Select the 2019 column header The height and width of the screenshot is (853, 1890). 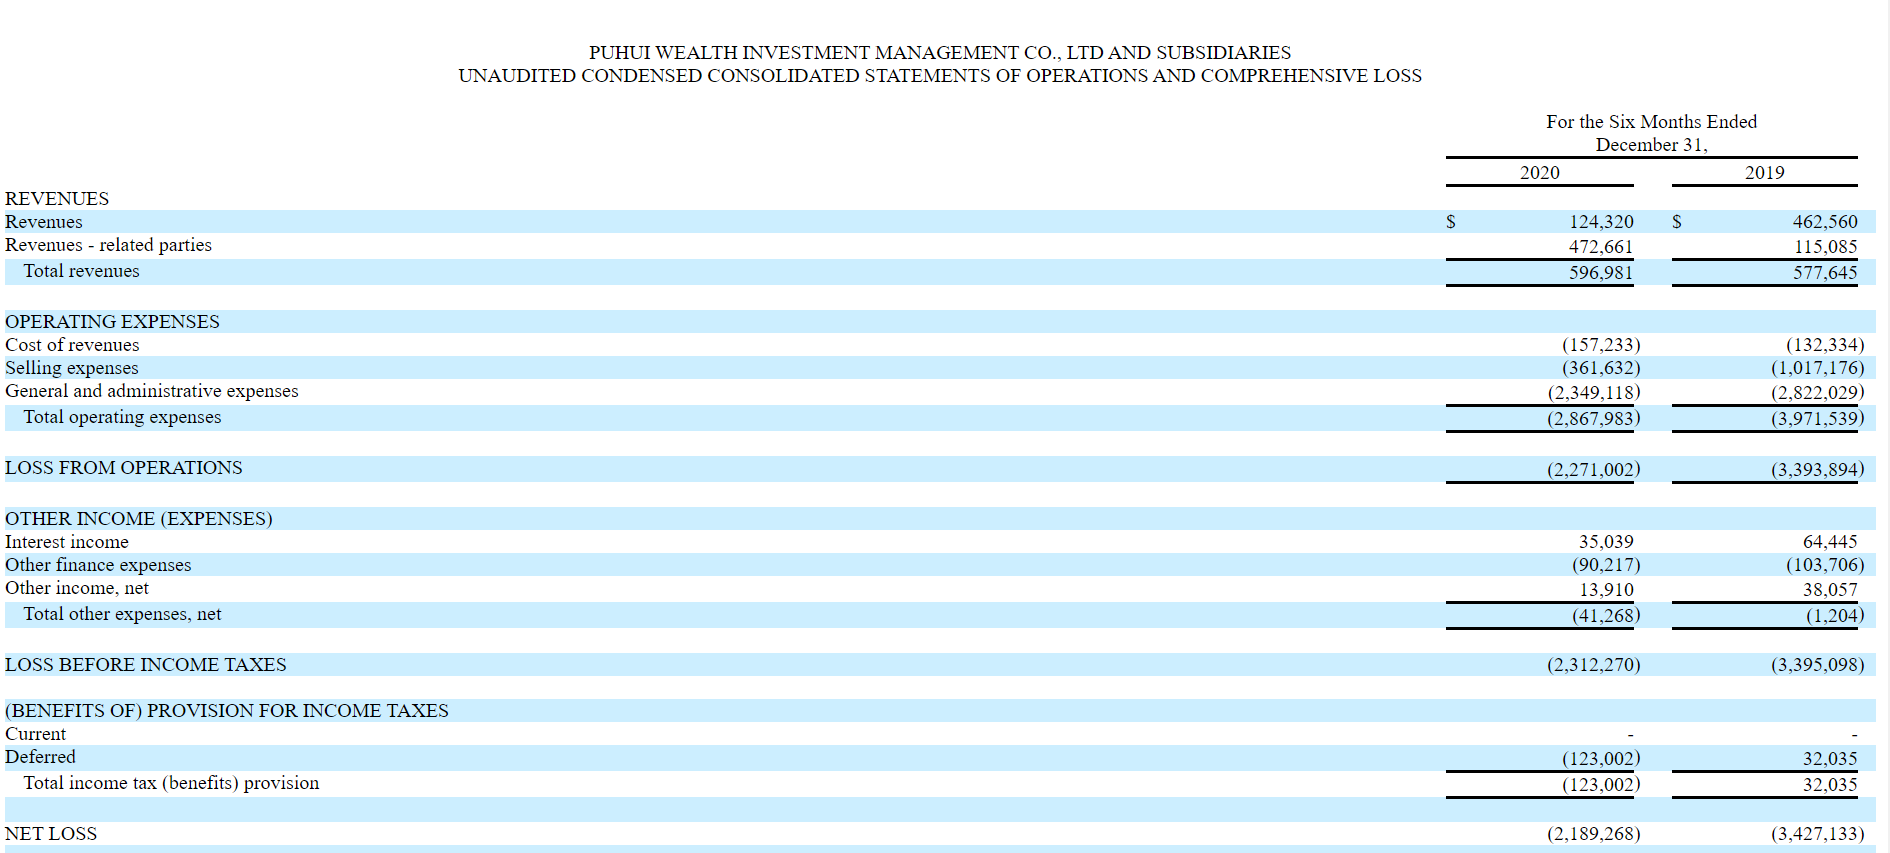click(x=1765, y=172)
